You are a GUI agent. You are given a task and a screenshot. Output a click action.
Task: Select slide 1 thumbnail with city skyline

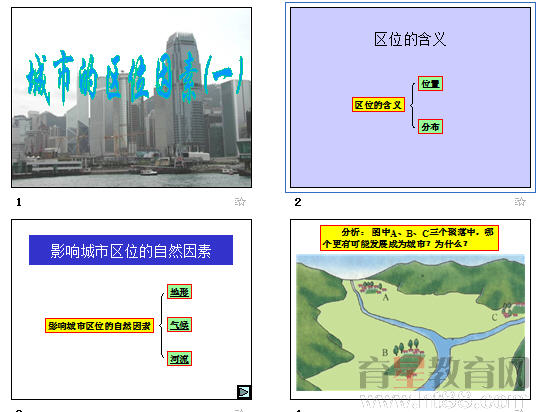(x=131, y=97)
